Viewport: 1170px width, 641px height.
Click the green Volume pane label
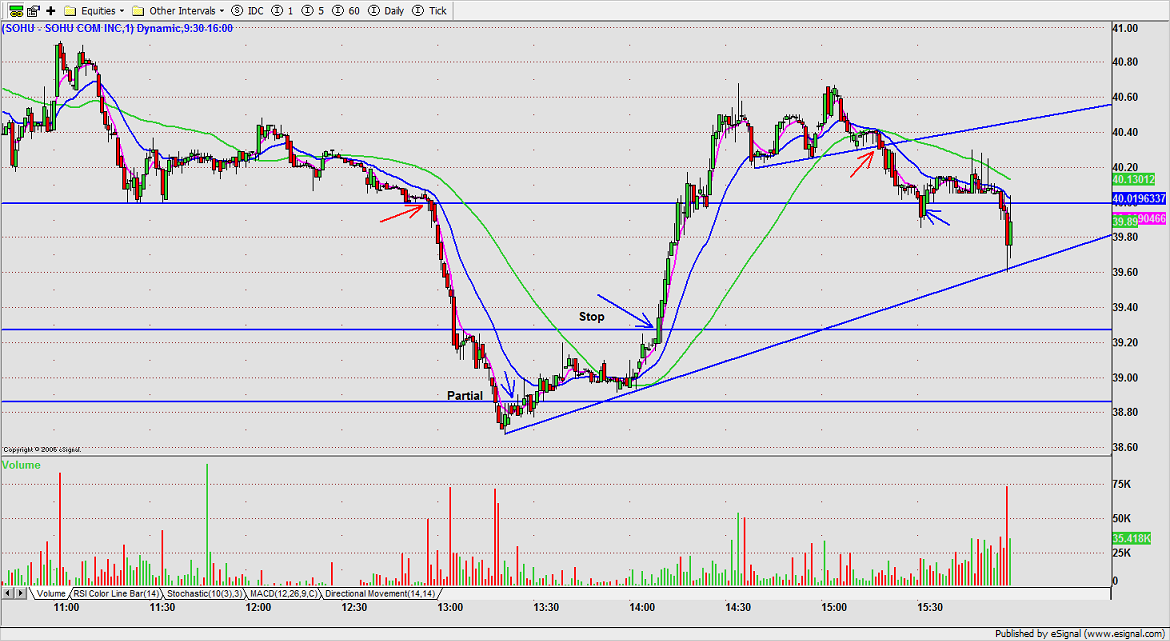pos(21,465)
